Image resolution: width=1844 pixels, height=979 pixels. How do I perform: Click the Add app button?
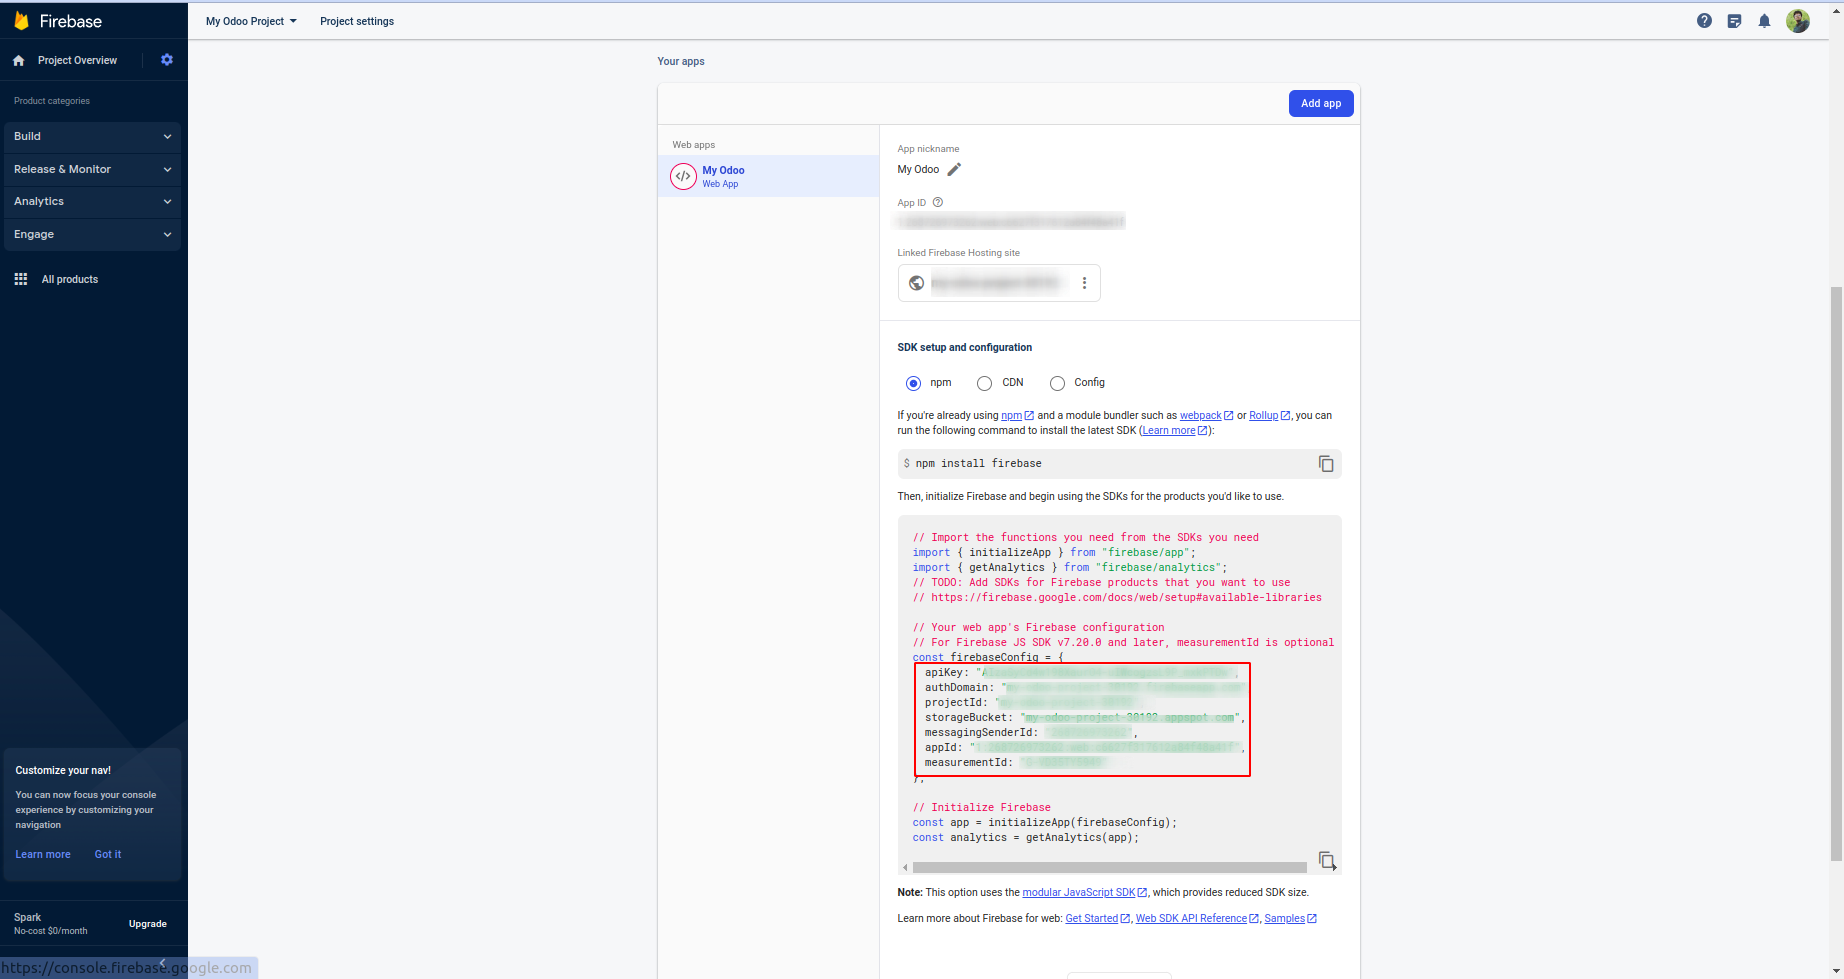coord(1321,104)
